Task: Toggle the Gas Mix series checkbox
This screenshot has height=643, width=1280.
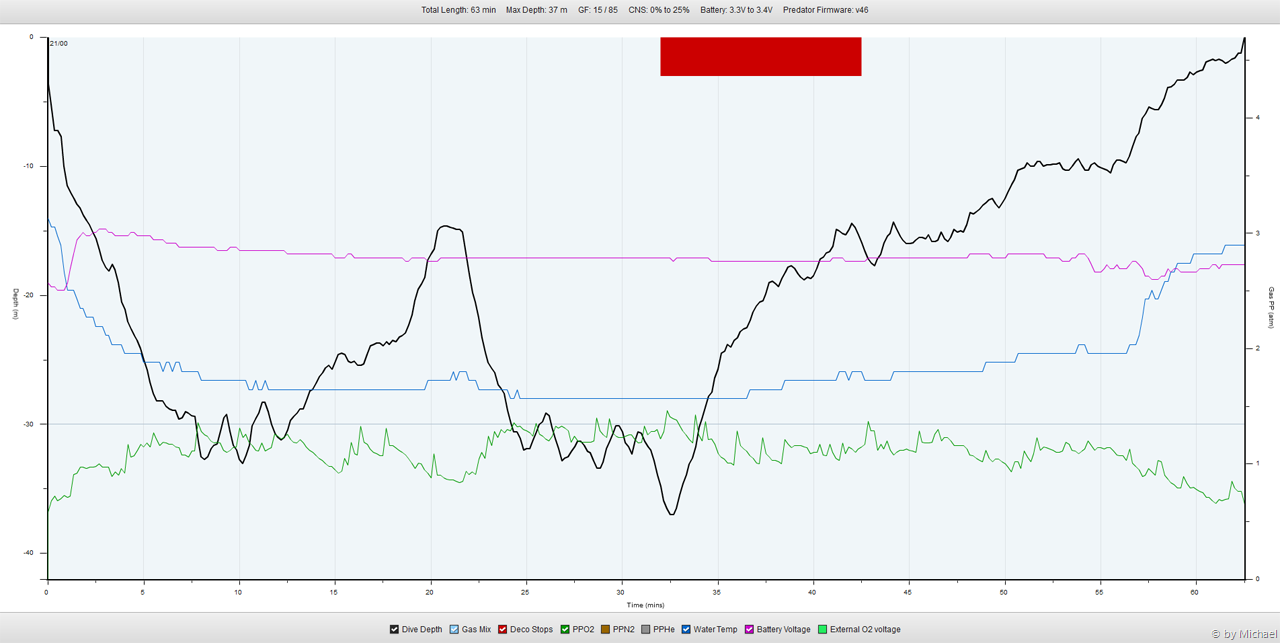Action: 455,630
